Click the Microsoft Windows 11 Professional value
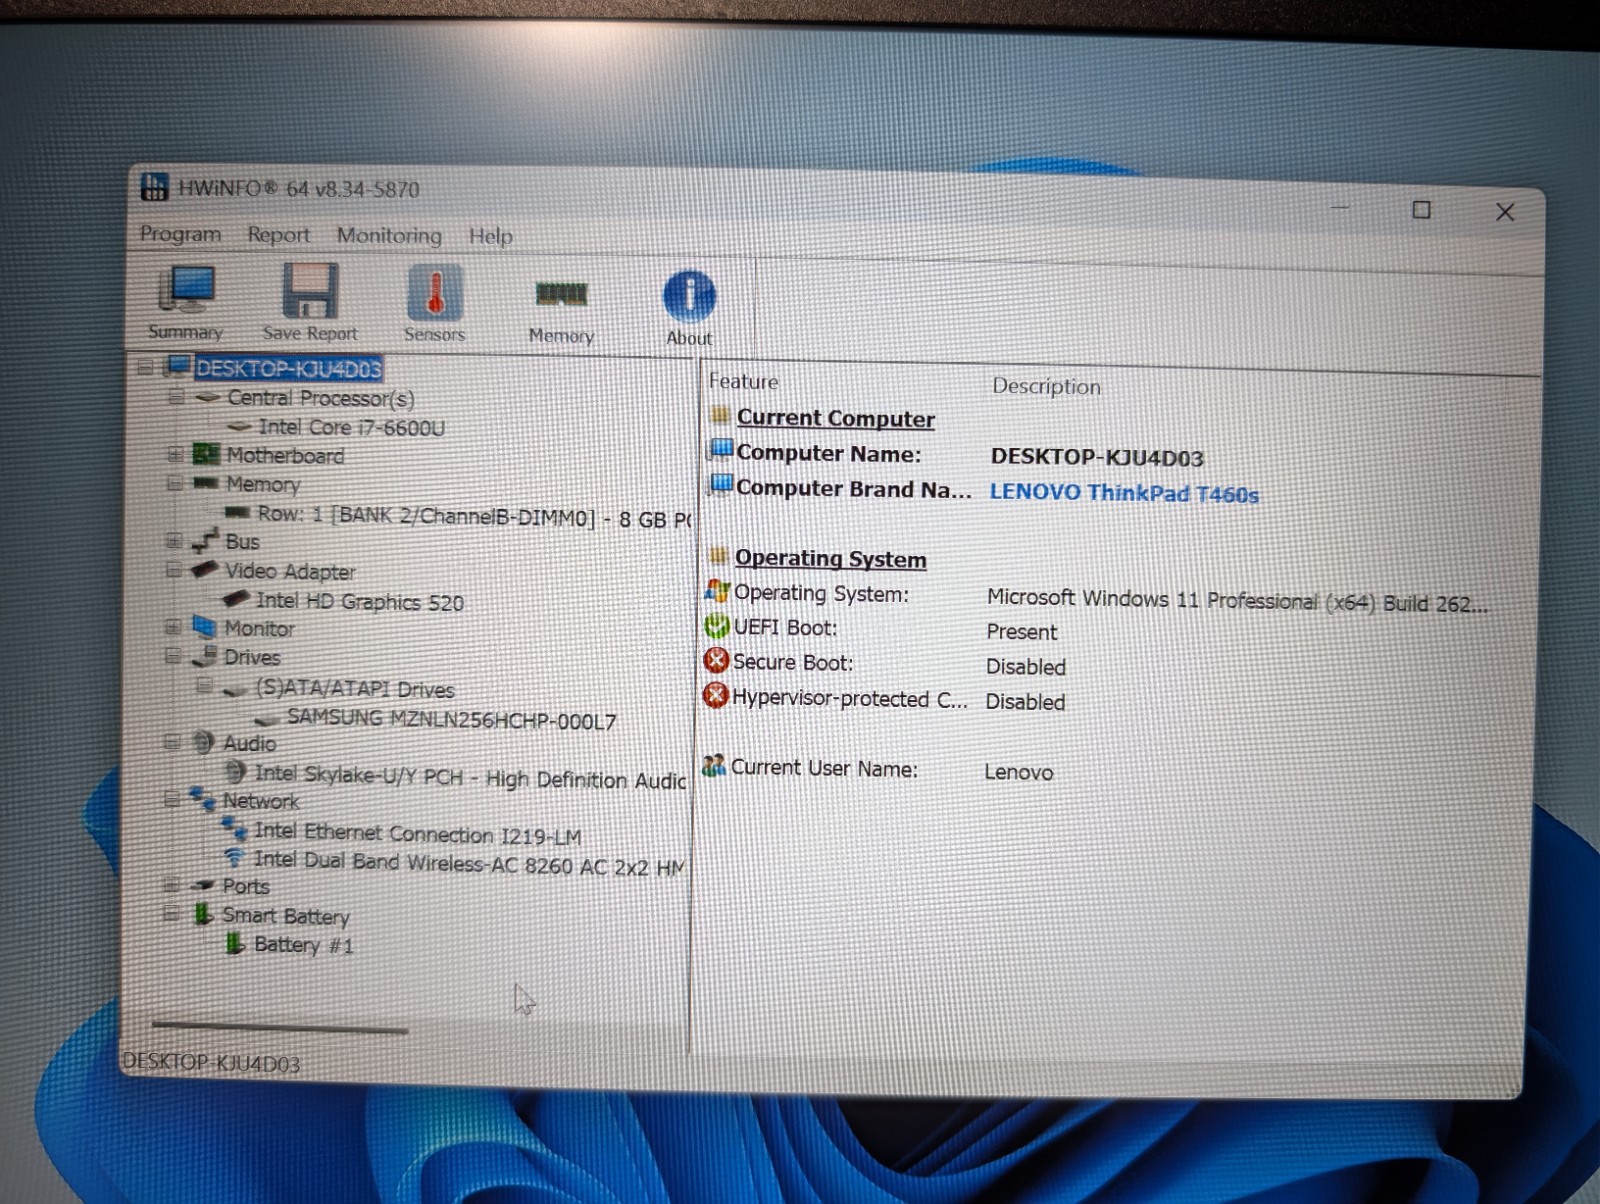The width and height of the screenshot is (1600, 1204). pos(1237,601)
